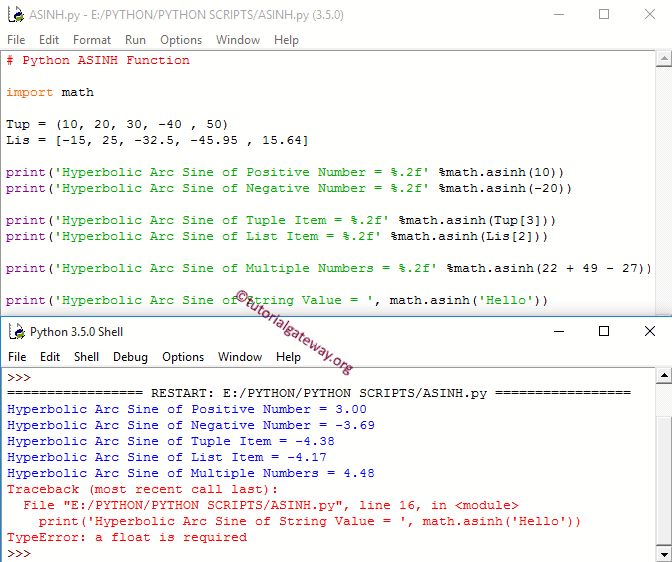Open File menu in ASINH.py editor window
Viewport: 672px width, 562px height.
16,40
